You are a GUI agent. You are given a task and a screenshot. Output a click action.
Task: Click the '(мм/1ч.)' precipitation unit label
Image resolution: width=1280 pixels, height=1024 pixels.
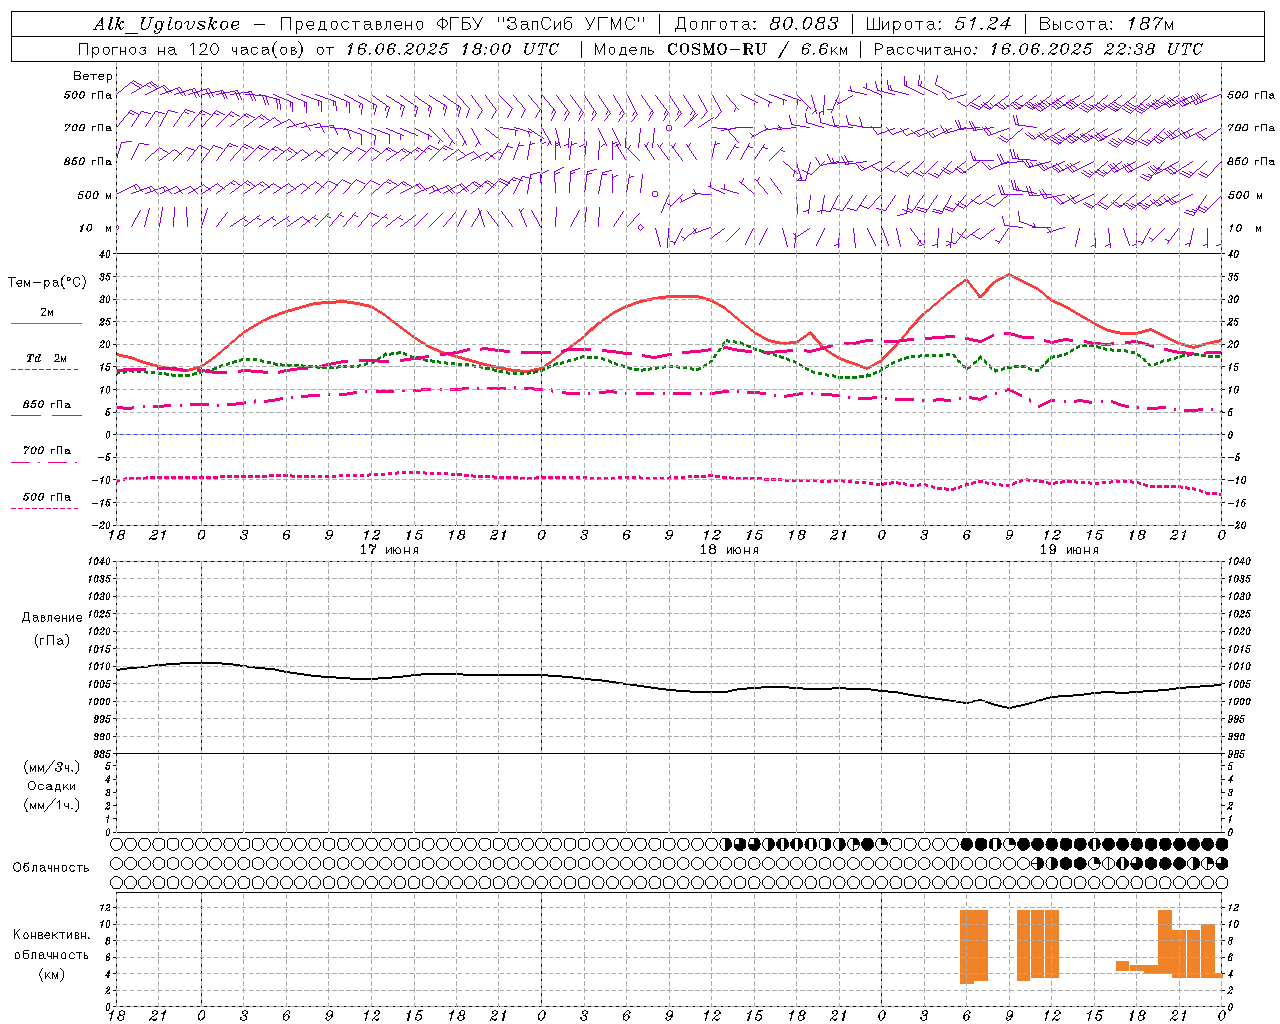52,805
